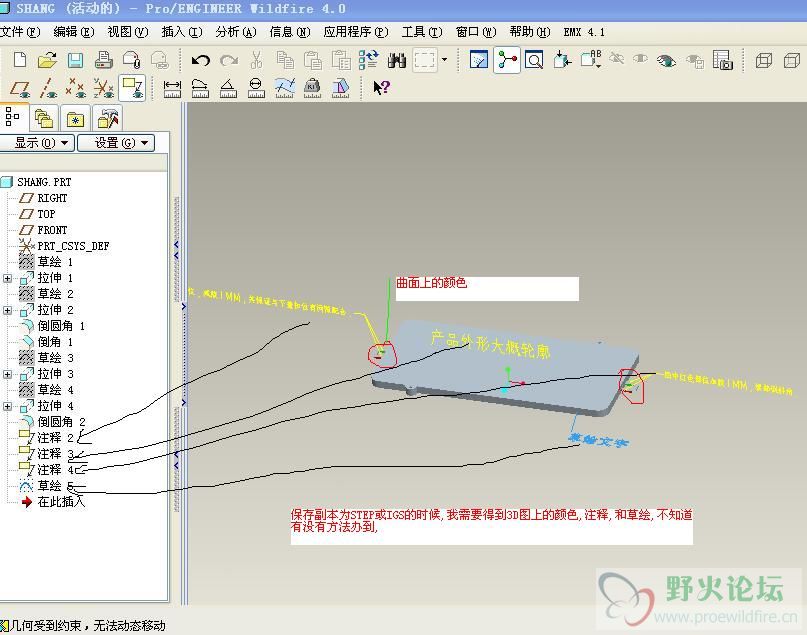Screen dimensions: 807x635
Task: Open the Reorient View tool
Action: [x=562, y=60]
